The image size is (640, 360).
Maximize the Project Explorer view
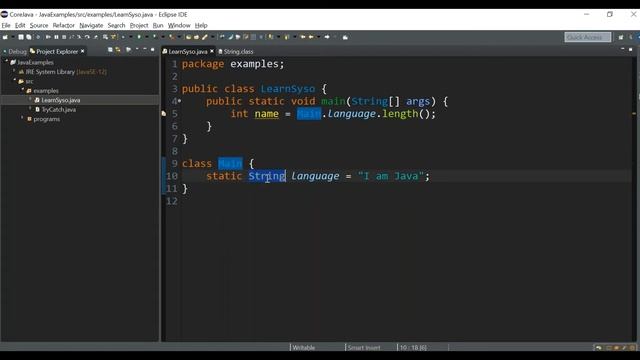153,49
